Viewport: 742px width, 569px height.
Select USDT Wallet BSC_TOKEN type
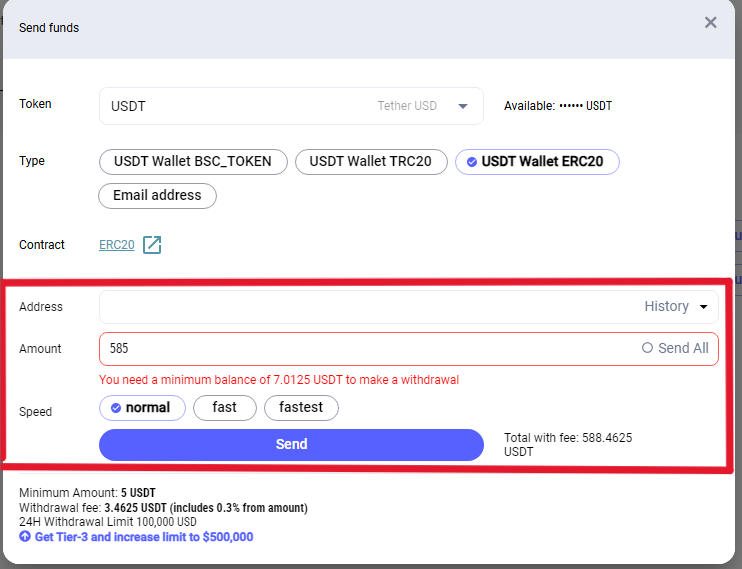(x=193, y=162)
